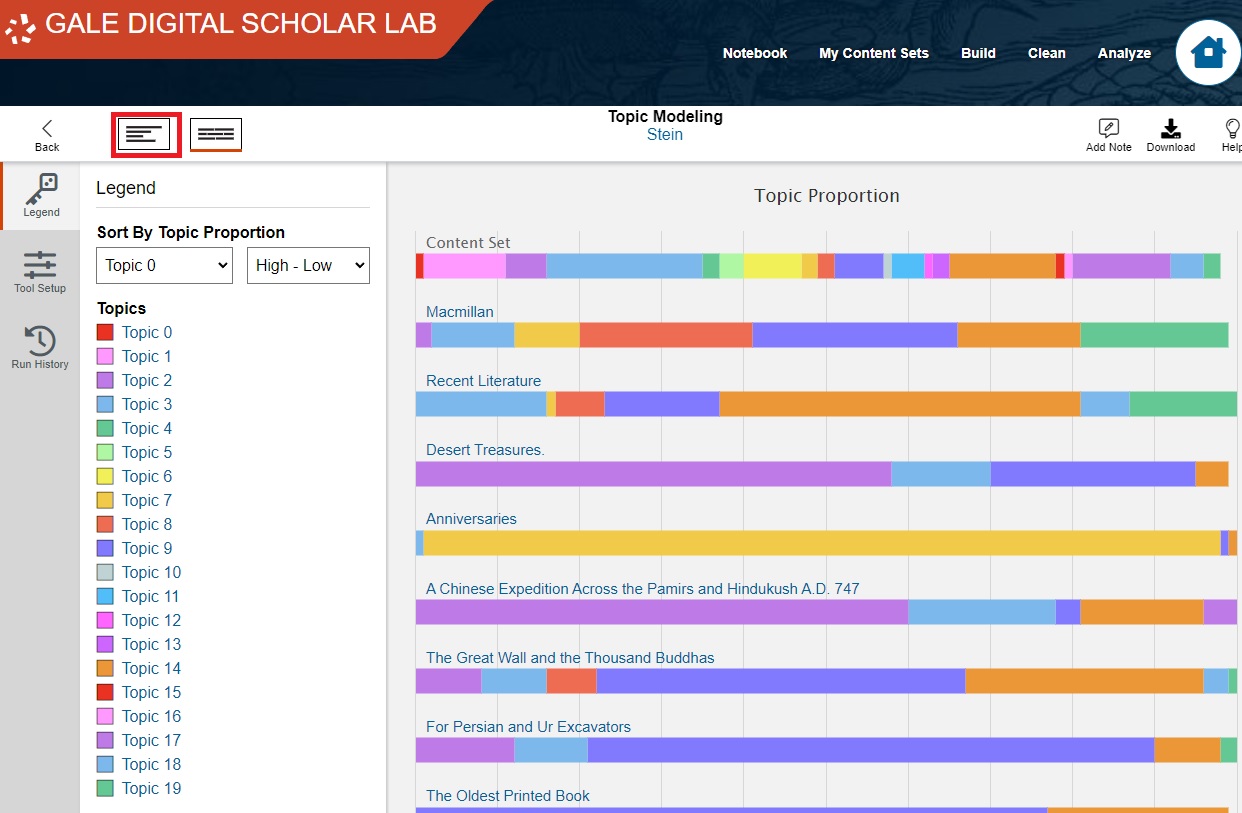
Task: Select Topic 7 in the legend
Action: point(147,500)
